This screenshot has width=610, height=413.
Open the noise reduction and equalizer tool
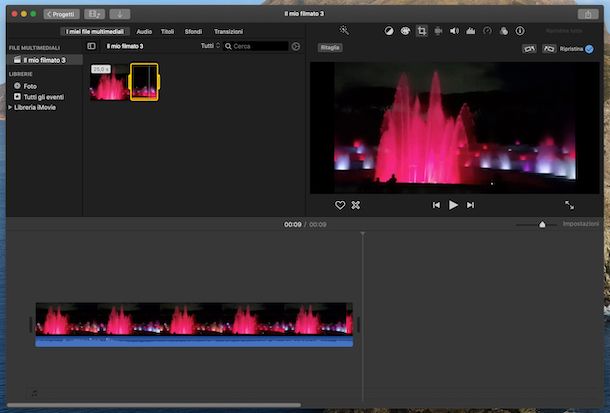click(471, 31)
